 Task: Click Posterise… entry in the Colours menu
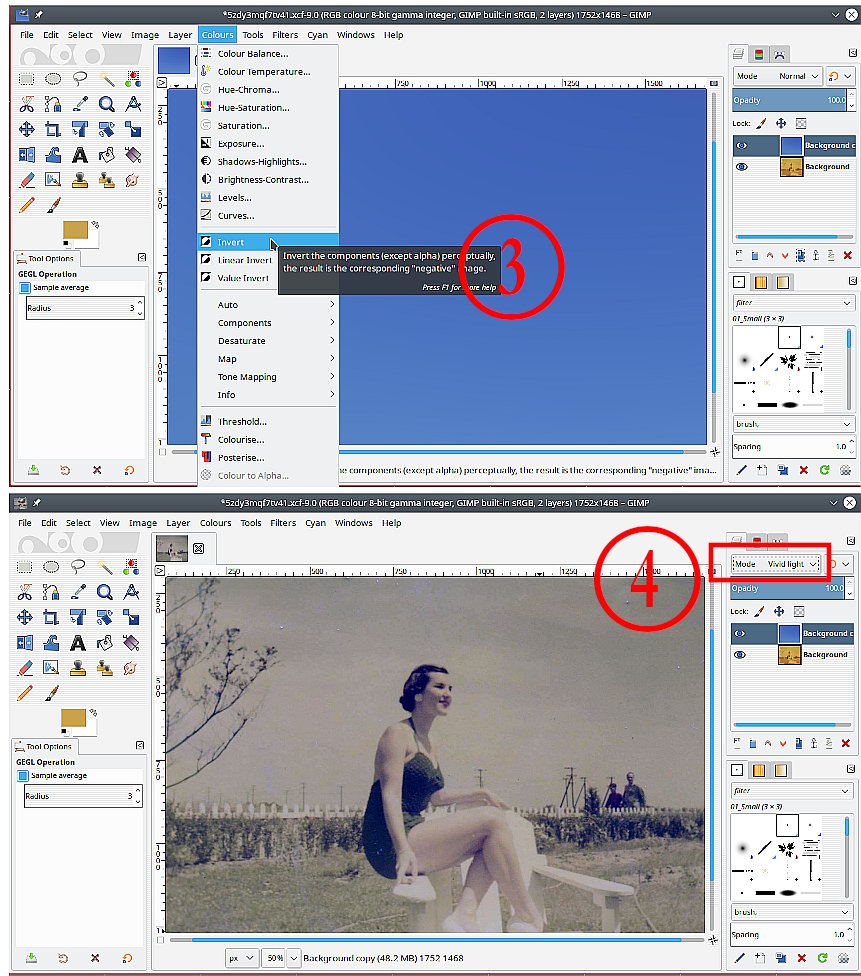tap(268, 458)
